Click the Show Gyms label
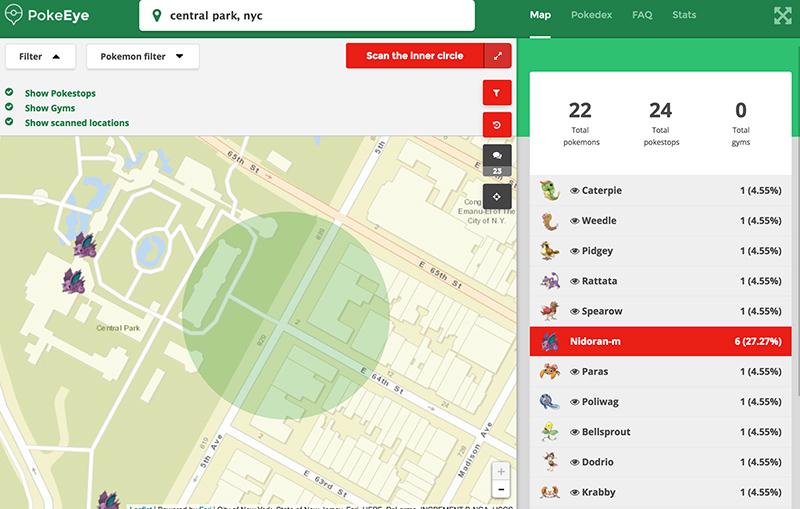The image size is (800, 509). point(50,108)
